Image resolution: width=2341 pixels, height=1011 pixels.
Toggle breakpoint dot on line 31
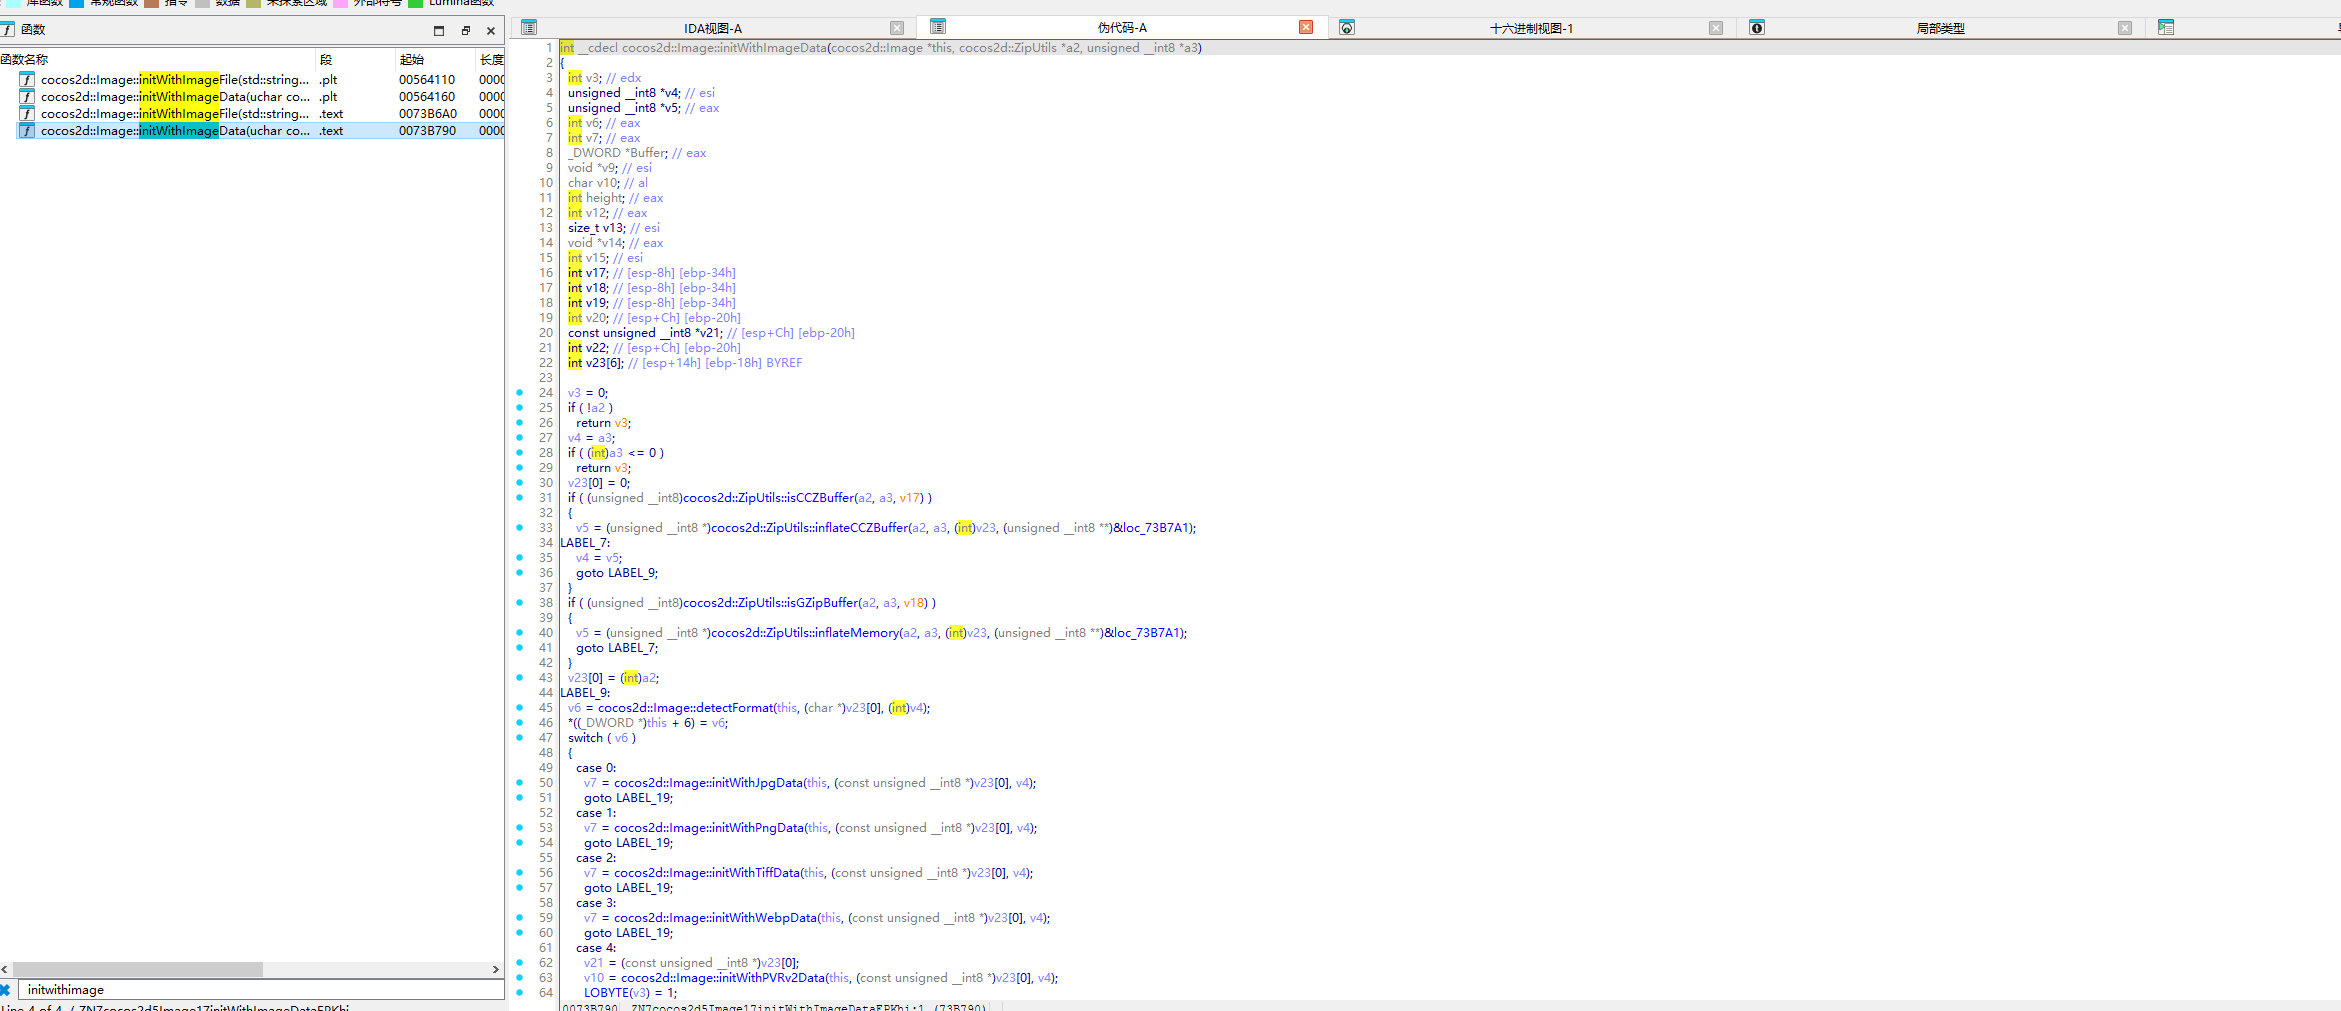click(519, 498)
